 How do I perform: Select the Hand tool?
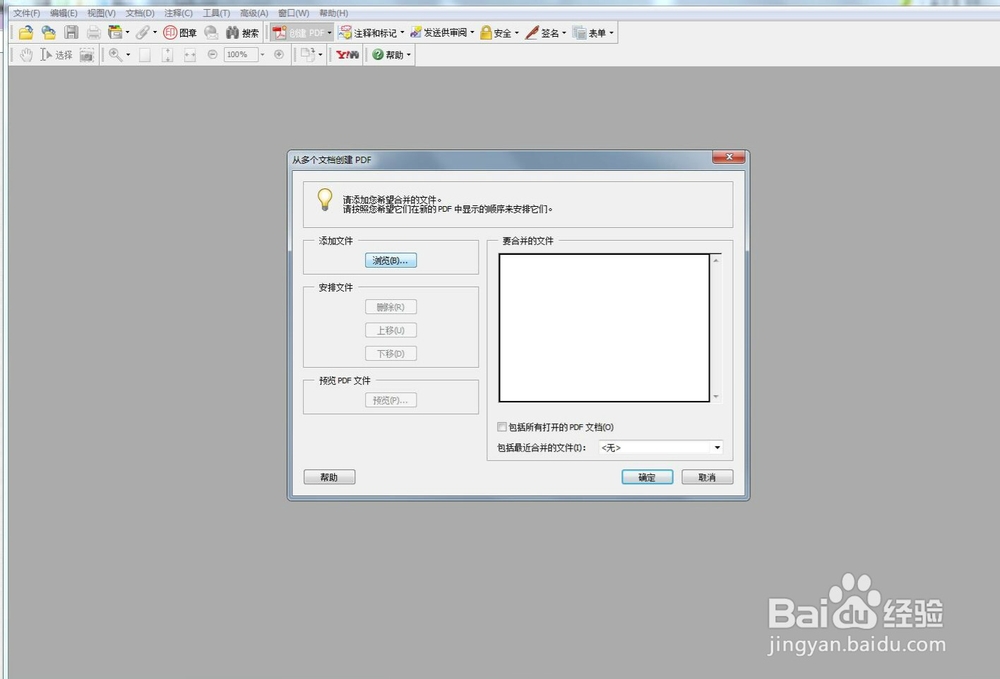click(x=26, y=55)
